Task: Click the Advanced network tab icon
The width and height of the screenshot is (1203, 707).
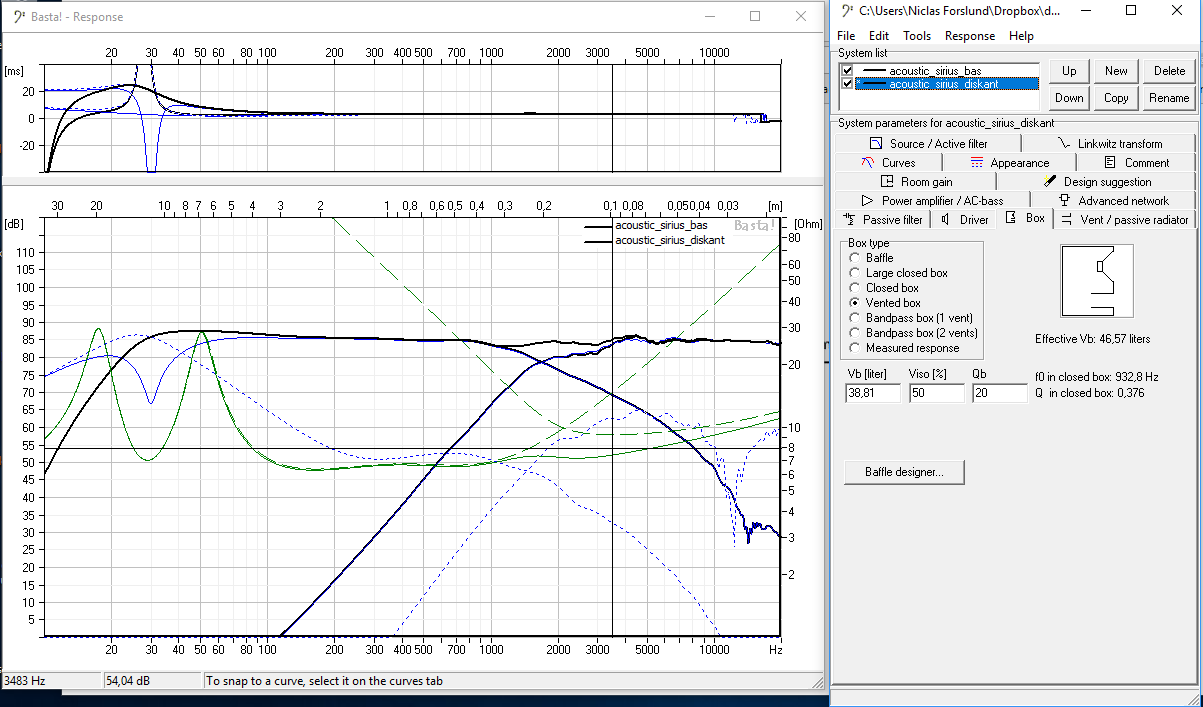Action: click(x=1065, y=200)
